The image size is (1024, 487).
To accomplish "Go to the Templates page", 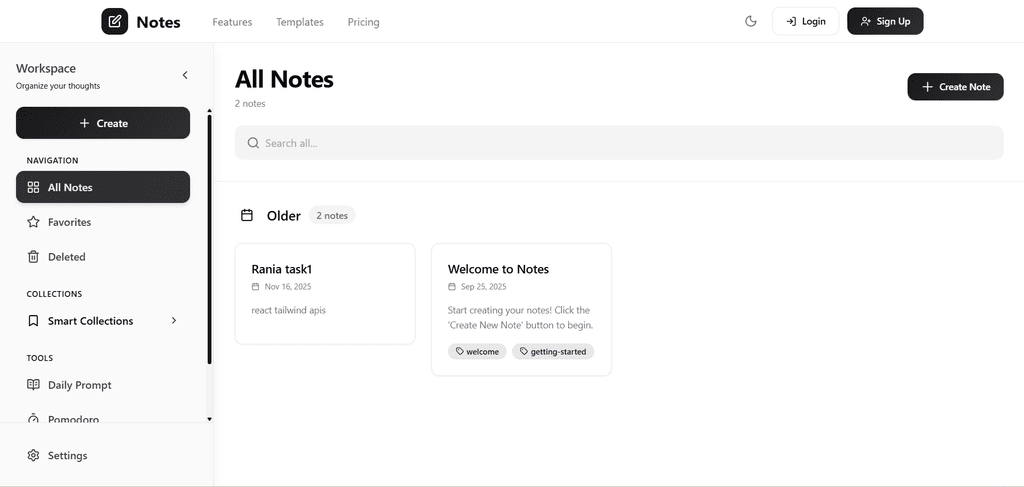I will pos(300,22).
